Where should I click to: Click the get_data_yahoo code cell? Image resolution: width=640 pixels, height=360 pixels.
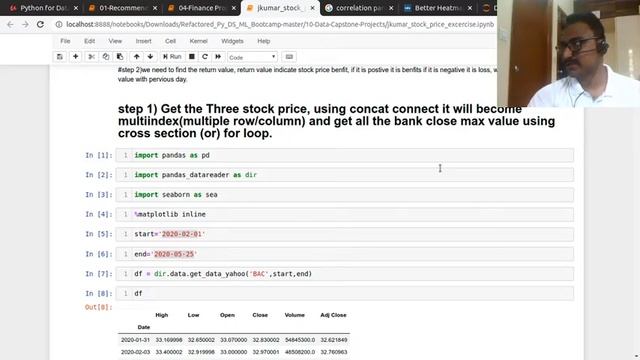tap(344, 274)
